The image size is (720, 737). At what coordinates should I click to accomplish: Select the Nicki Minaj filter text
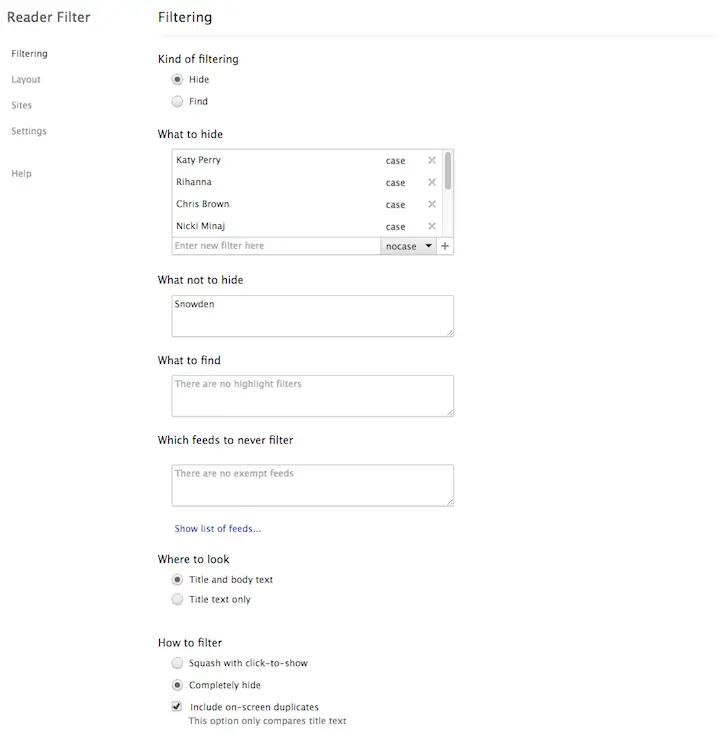point(201,226)
